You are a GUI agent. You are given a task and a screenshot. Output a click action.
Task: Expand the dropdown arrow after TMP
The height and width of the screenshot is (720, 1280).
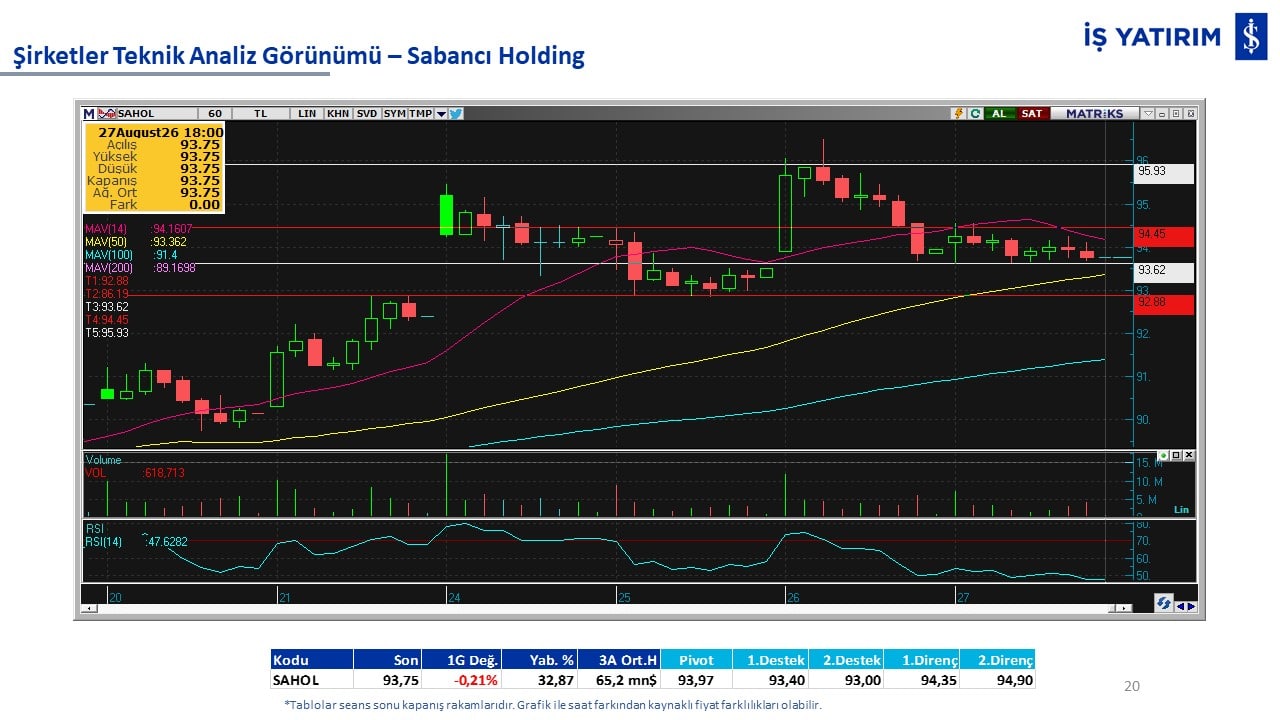tap(441, 114)
